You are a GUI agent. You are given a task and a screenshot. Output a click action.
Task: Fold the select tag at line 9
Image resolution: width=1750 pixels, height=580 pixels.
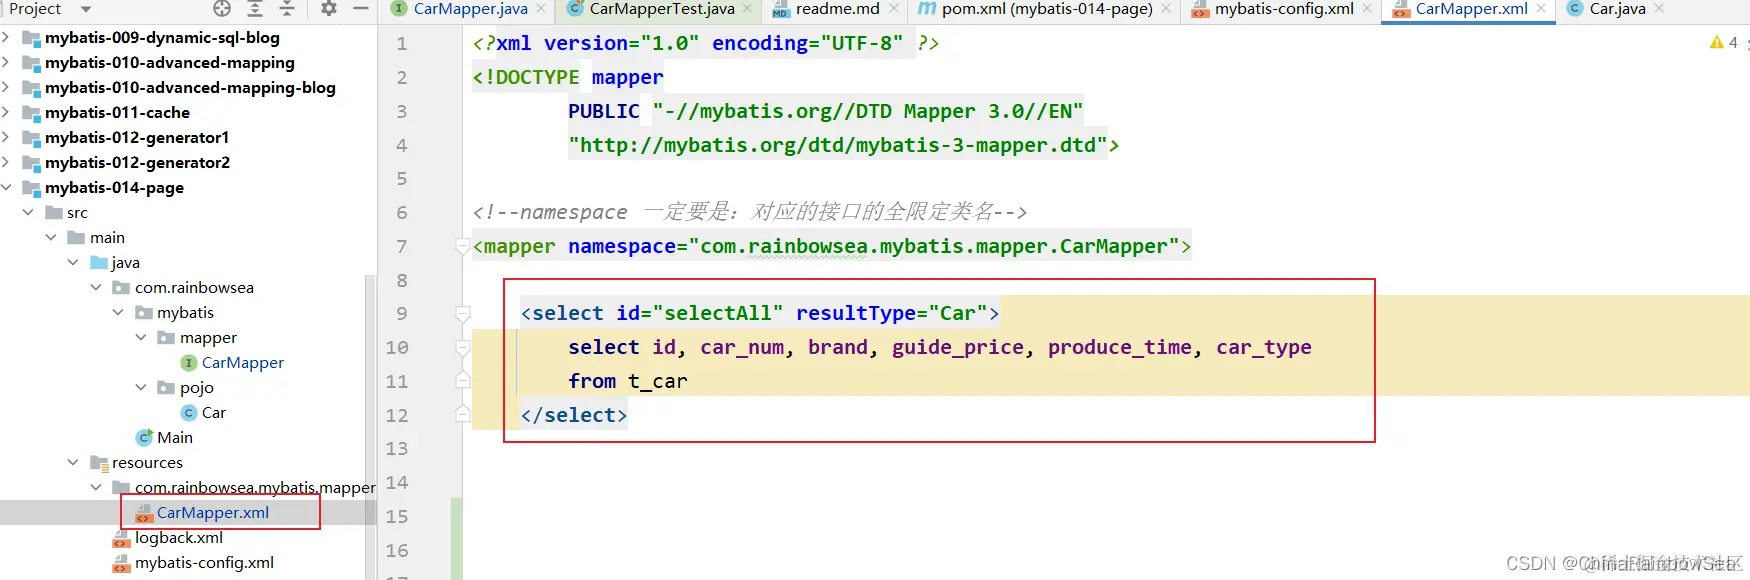[462, 314]
